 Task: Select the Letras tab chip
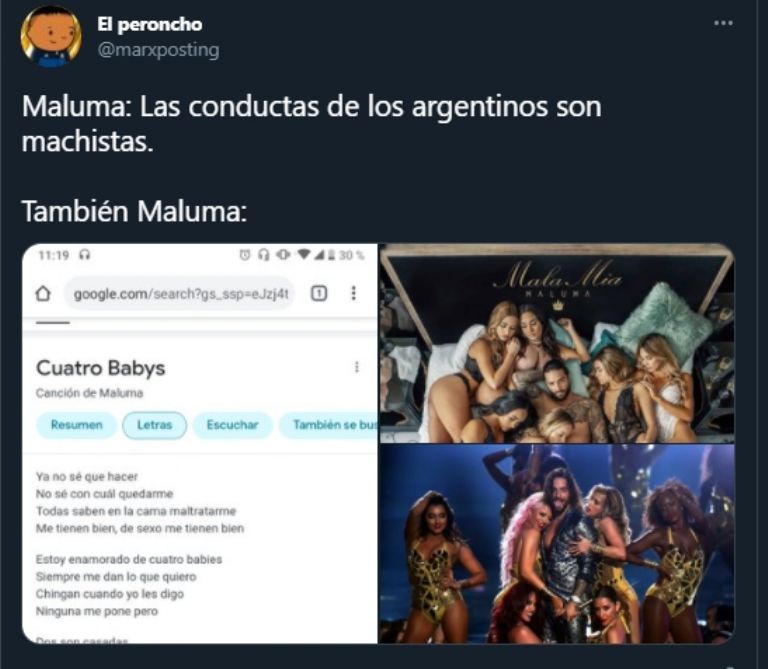pos(154,425)
